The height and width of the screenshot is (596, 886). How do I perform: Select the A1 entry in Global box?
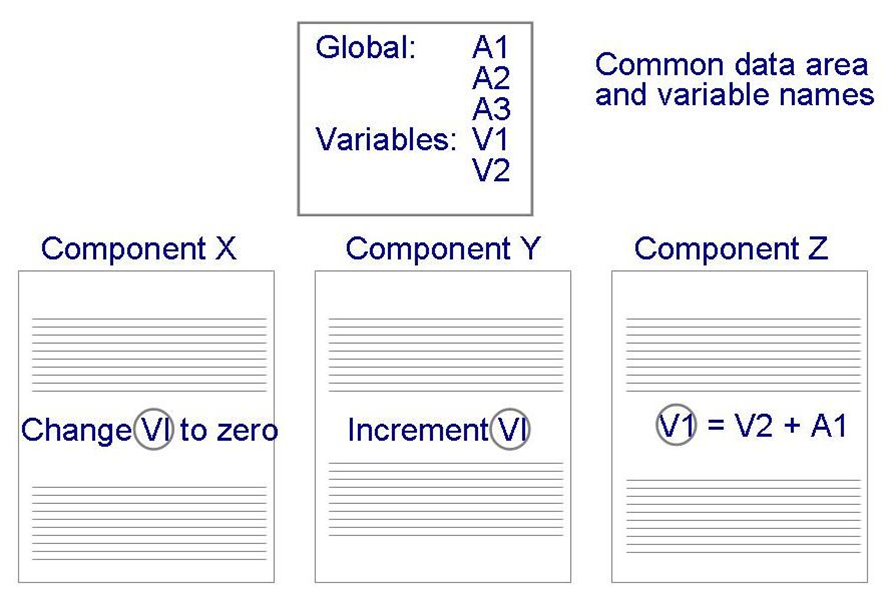491,48
